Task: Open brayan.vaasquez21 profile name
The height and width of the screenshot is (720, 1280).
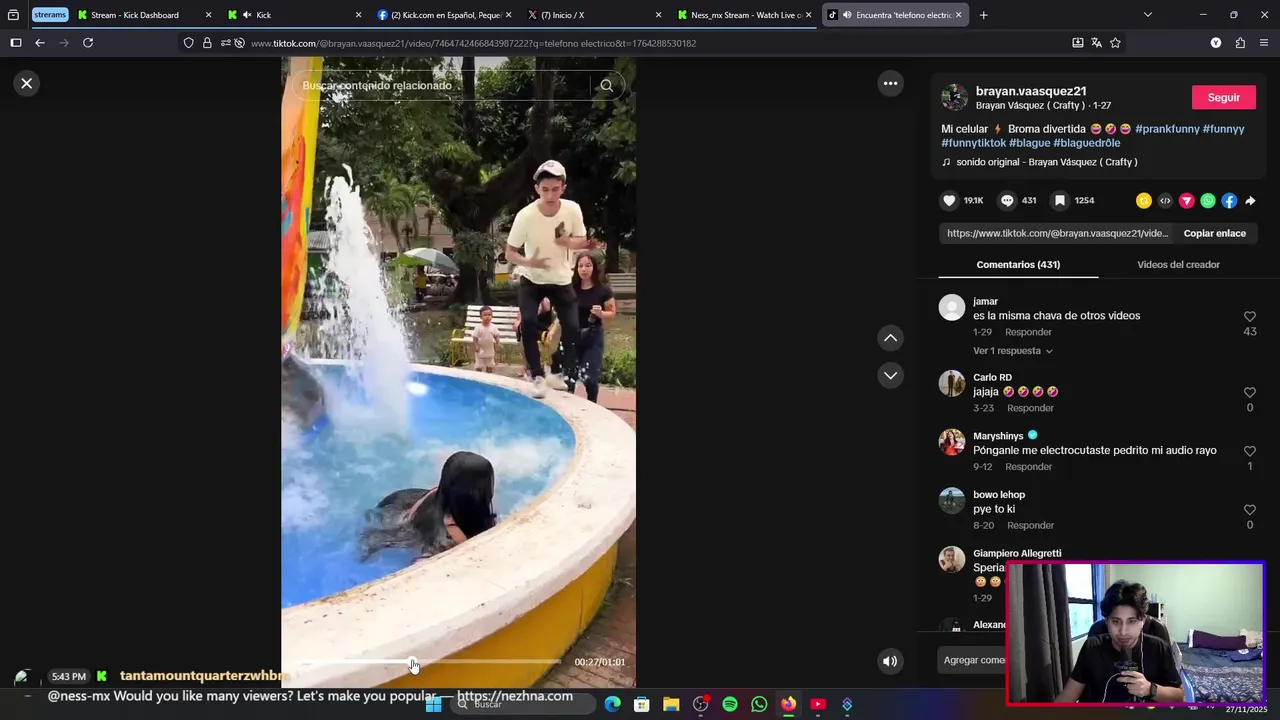Action: click(x=1031, y=91)
